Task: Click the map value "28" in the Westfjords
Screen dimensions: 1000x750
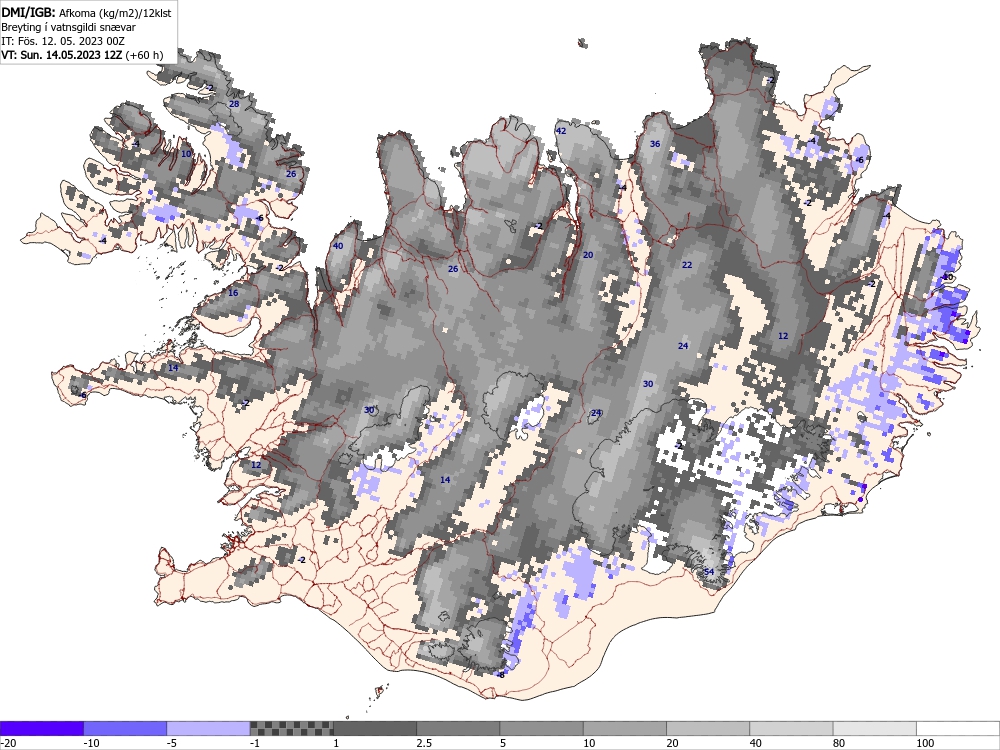Action: pos(234,104)
